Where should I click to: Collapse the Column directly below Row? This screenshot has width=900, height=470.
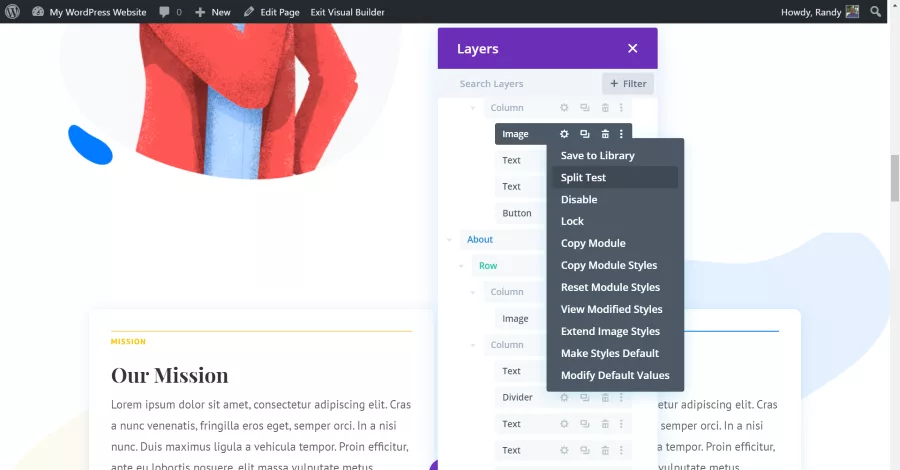pos(472,292)
